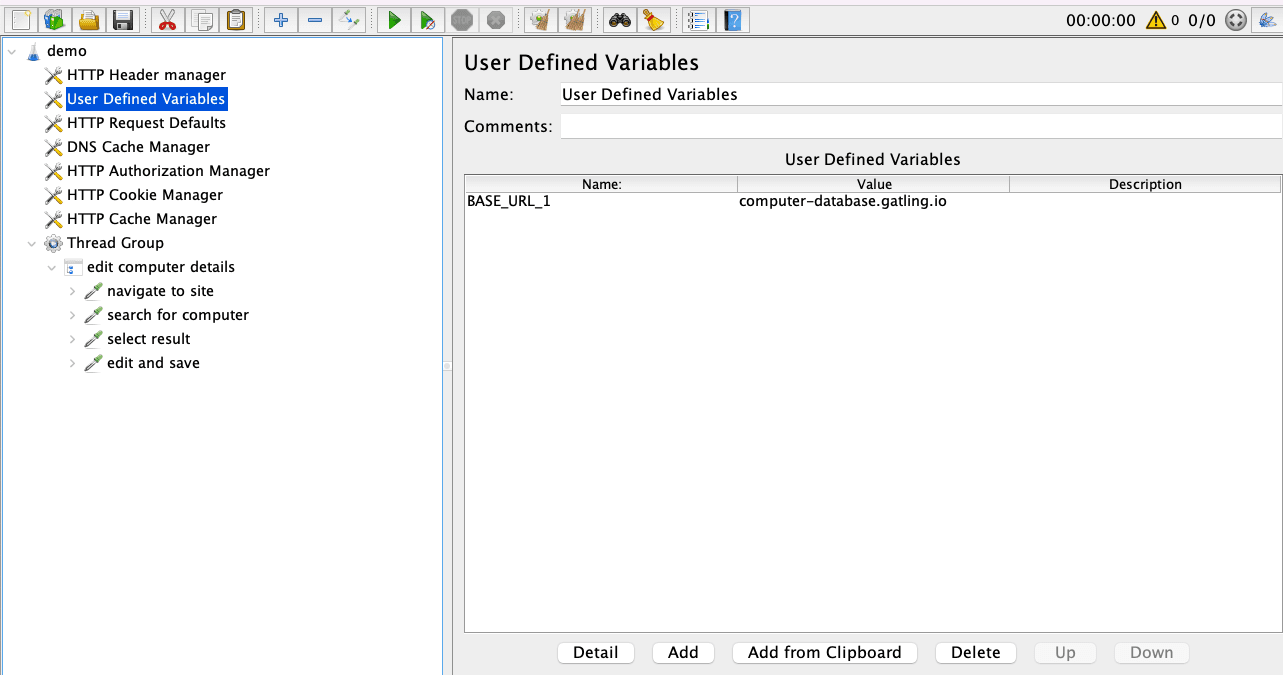Add a new variable row with Add
Image resolution: width=1283 pixels, height=675 pixels.
coord(683,652)
